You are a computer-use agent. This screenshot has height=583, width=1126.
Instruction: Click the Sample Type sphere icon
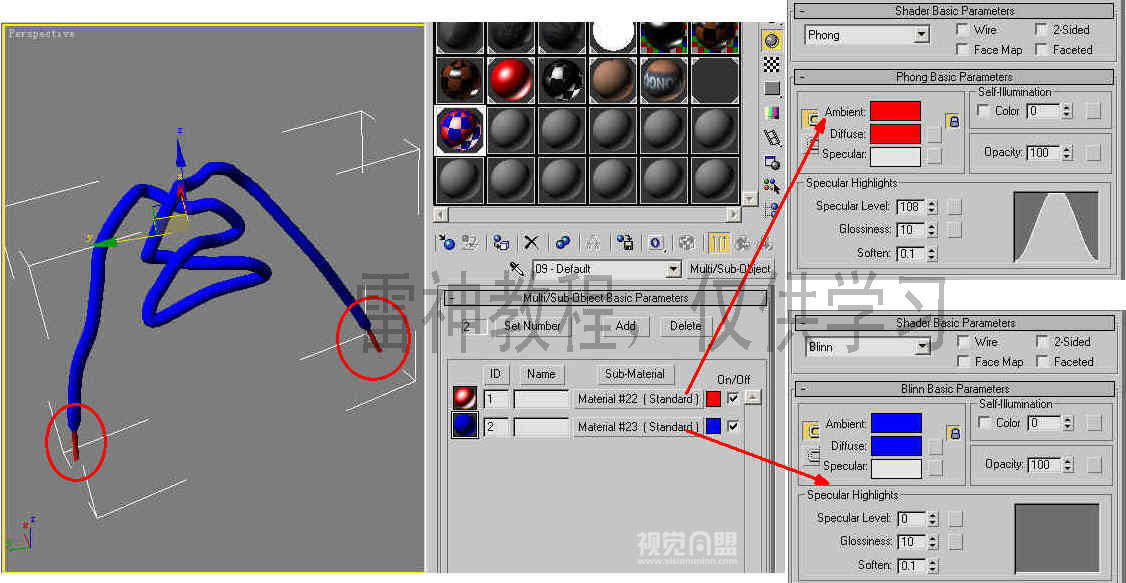[x=771, y=40]
